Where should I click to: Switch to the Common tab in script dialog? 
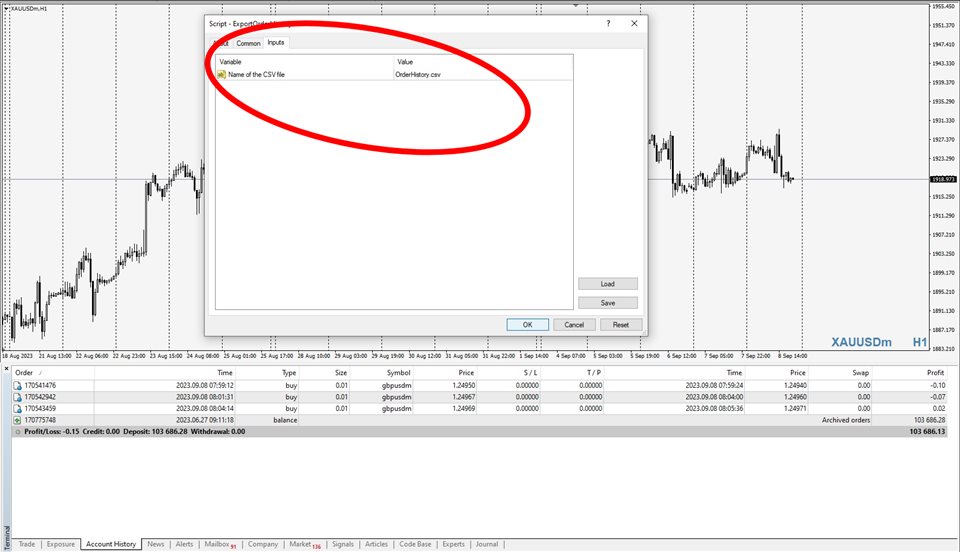pos(248,43)
